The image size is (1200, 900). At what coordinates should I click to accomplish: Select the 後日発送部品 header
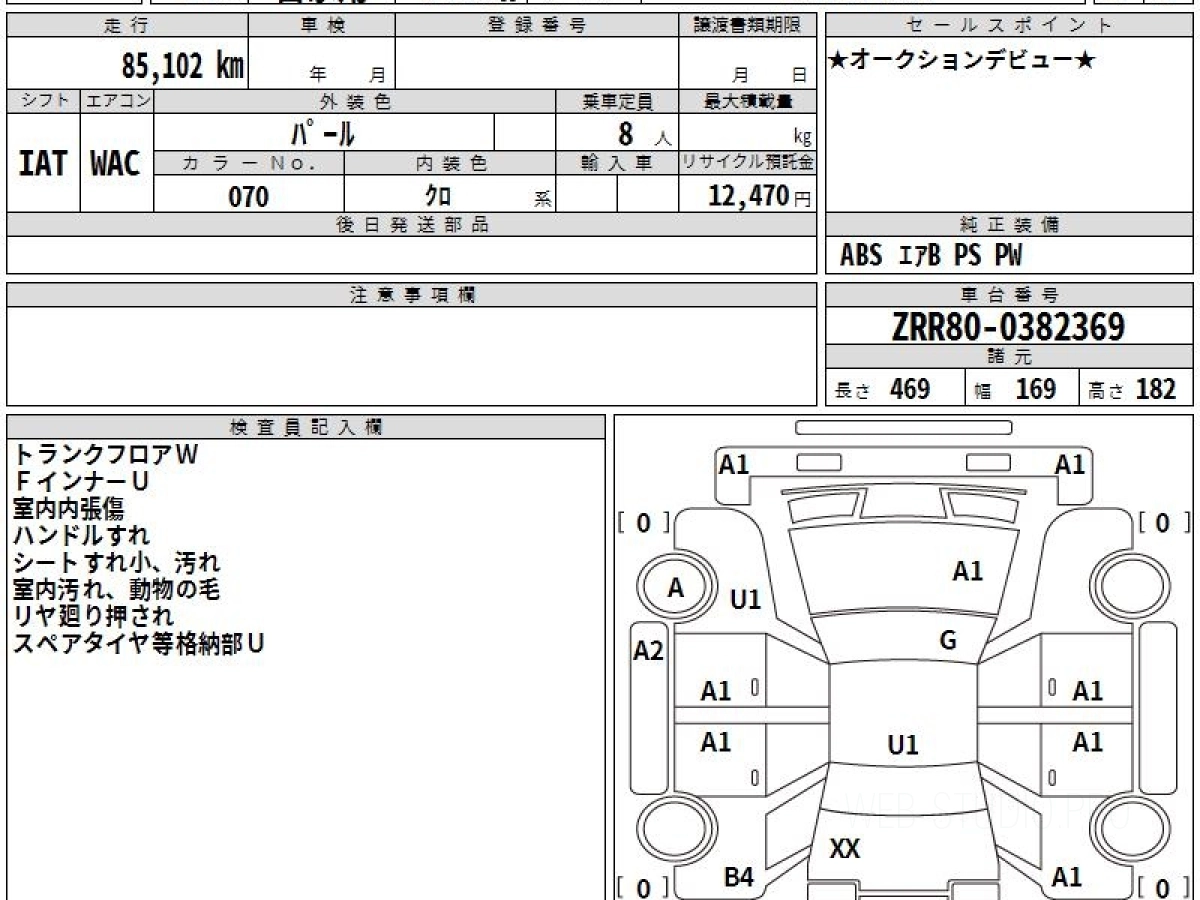[411, 225]
